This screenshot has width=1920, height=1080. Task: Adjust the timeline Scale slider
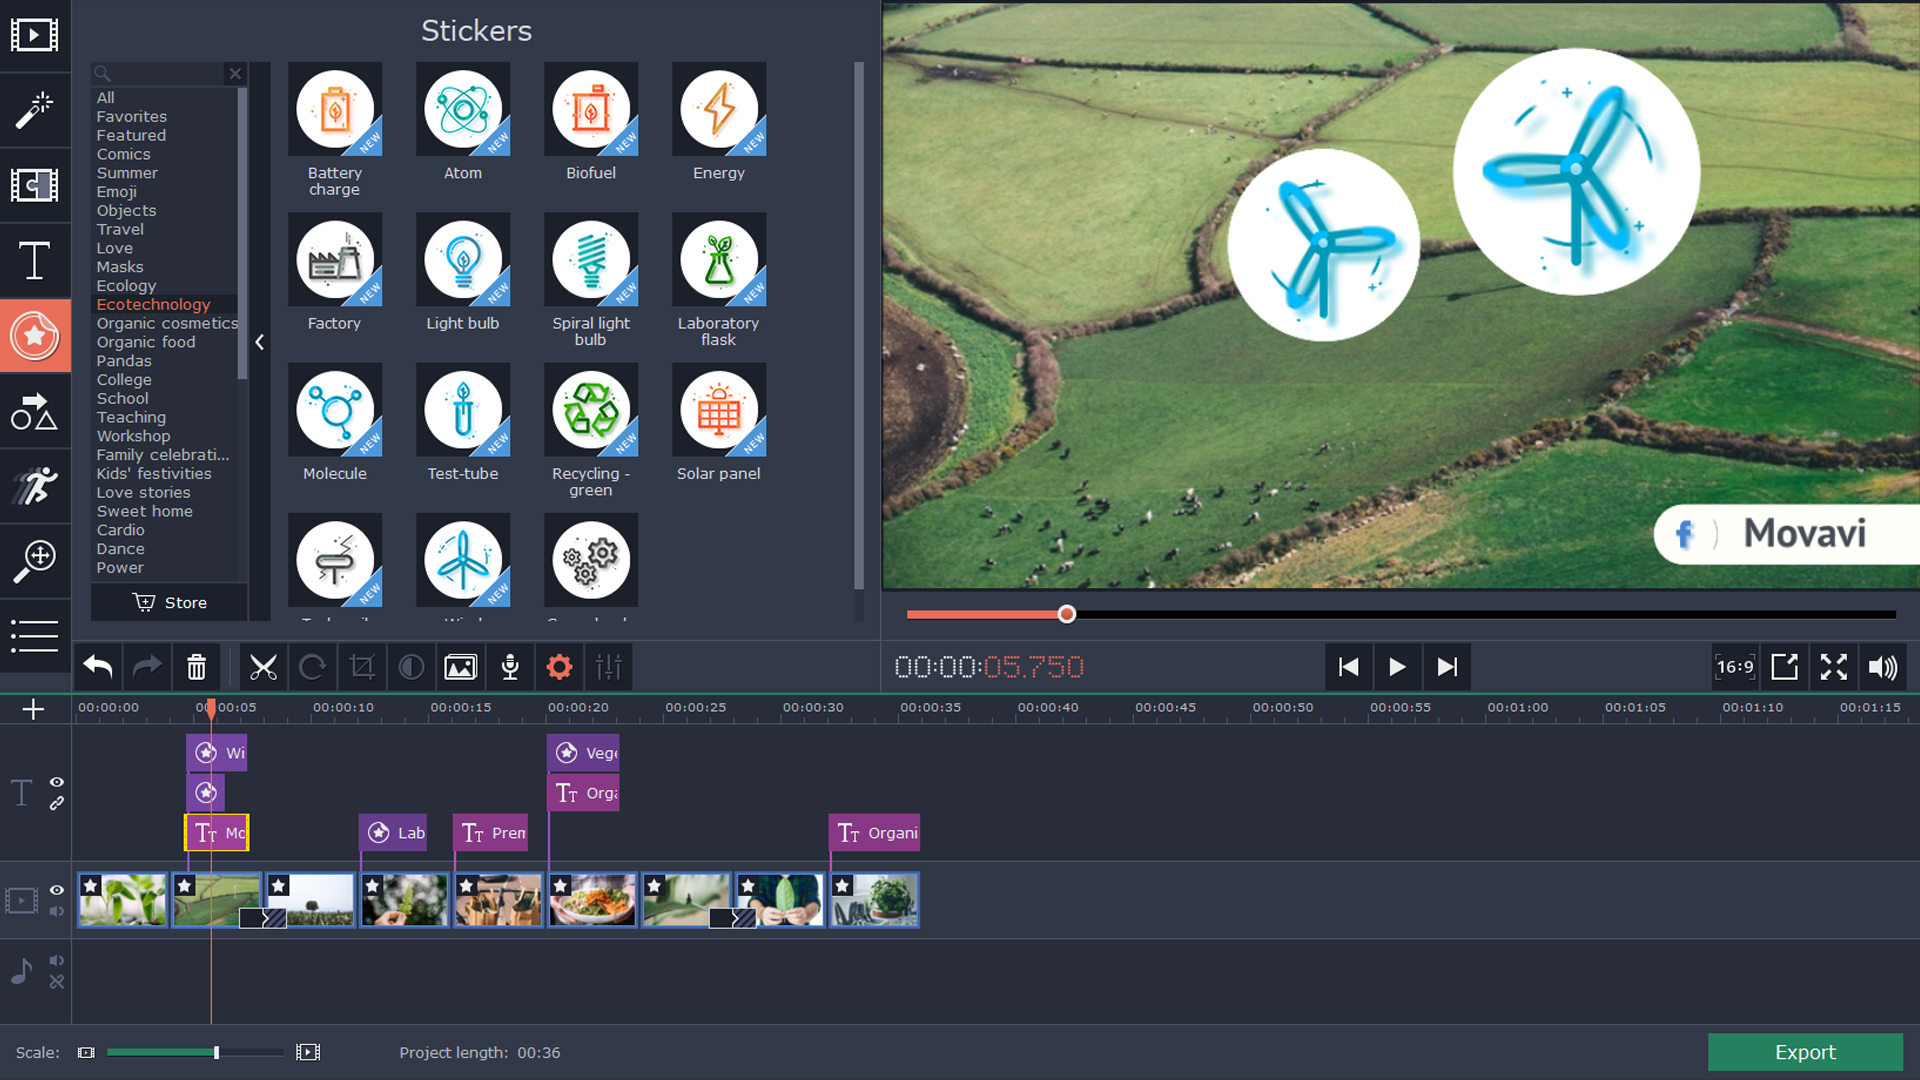(x=215, y=1052)
